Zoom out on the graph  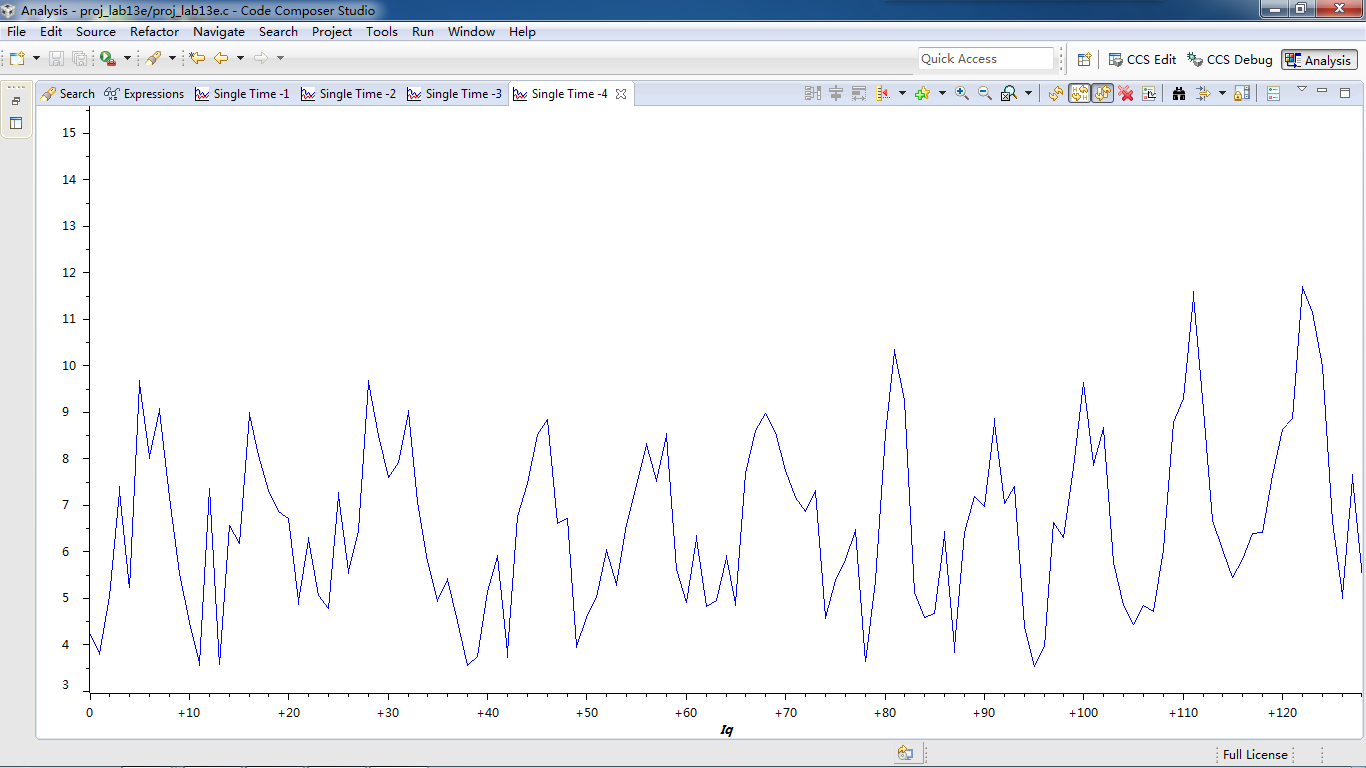[x=985, y=93]
